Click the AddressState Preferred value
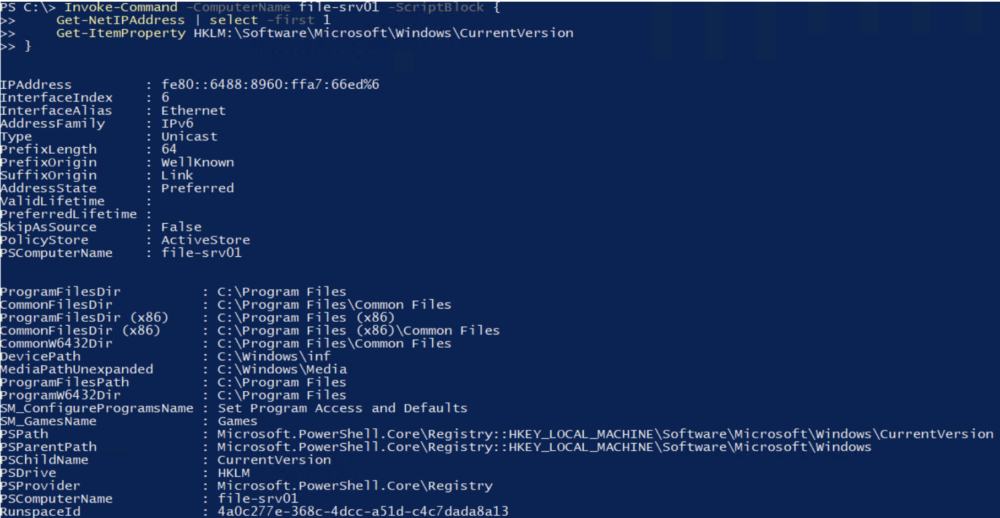 (x=197, y=188)
